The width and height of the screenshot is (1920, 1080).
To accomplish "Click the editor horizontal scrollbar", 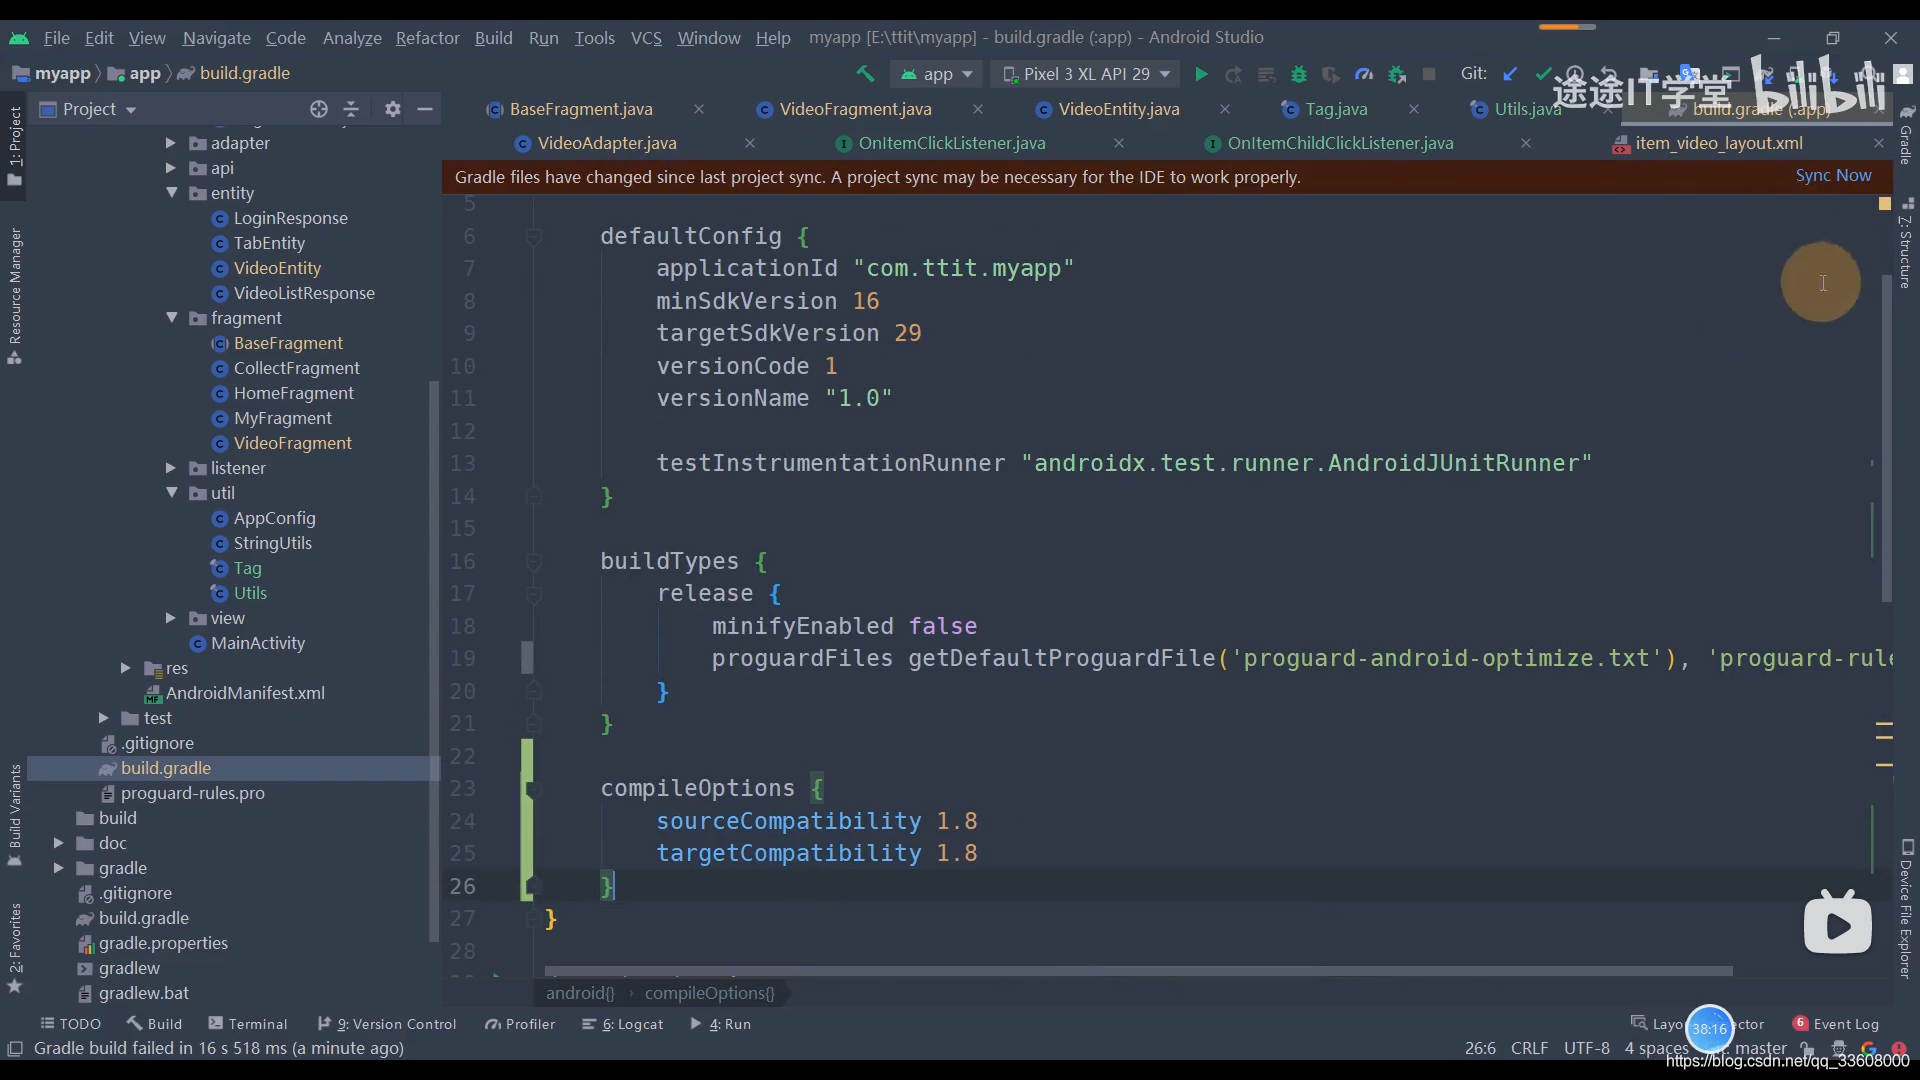I will click(1138, 971).
